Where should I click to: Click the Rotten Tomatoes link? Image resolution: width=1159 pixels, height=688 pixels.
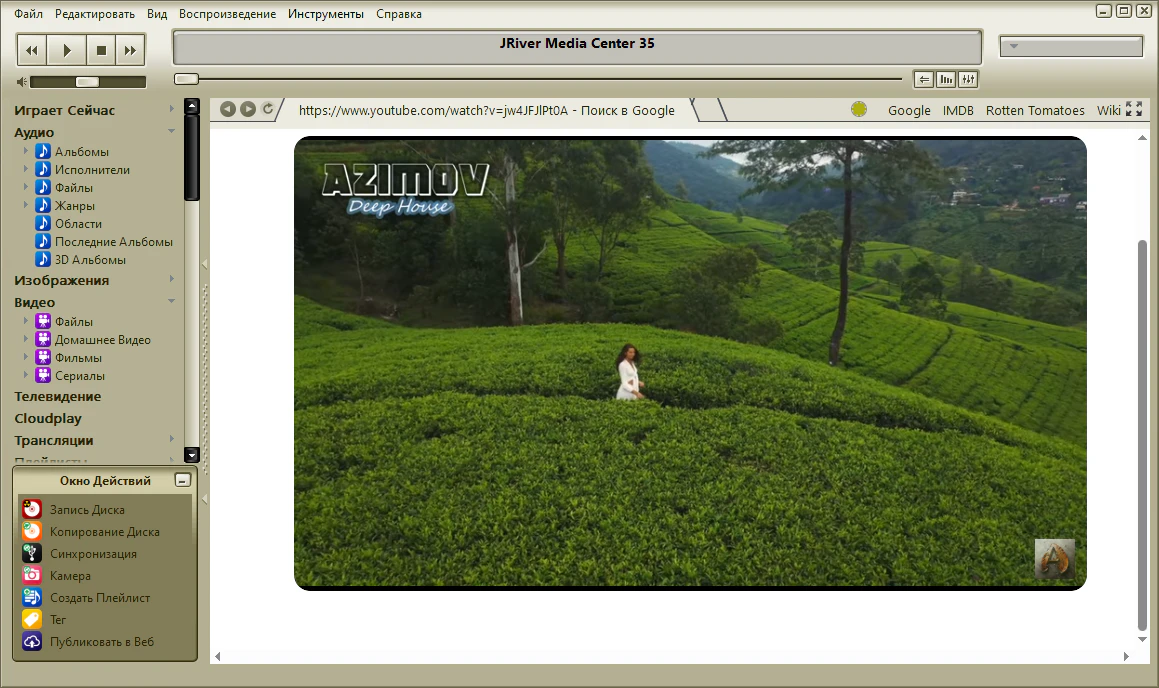click(x=1035, y=111)
